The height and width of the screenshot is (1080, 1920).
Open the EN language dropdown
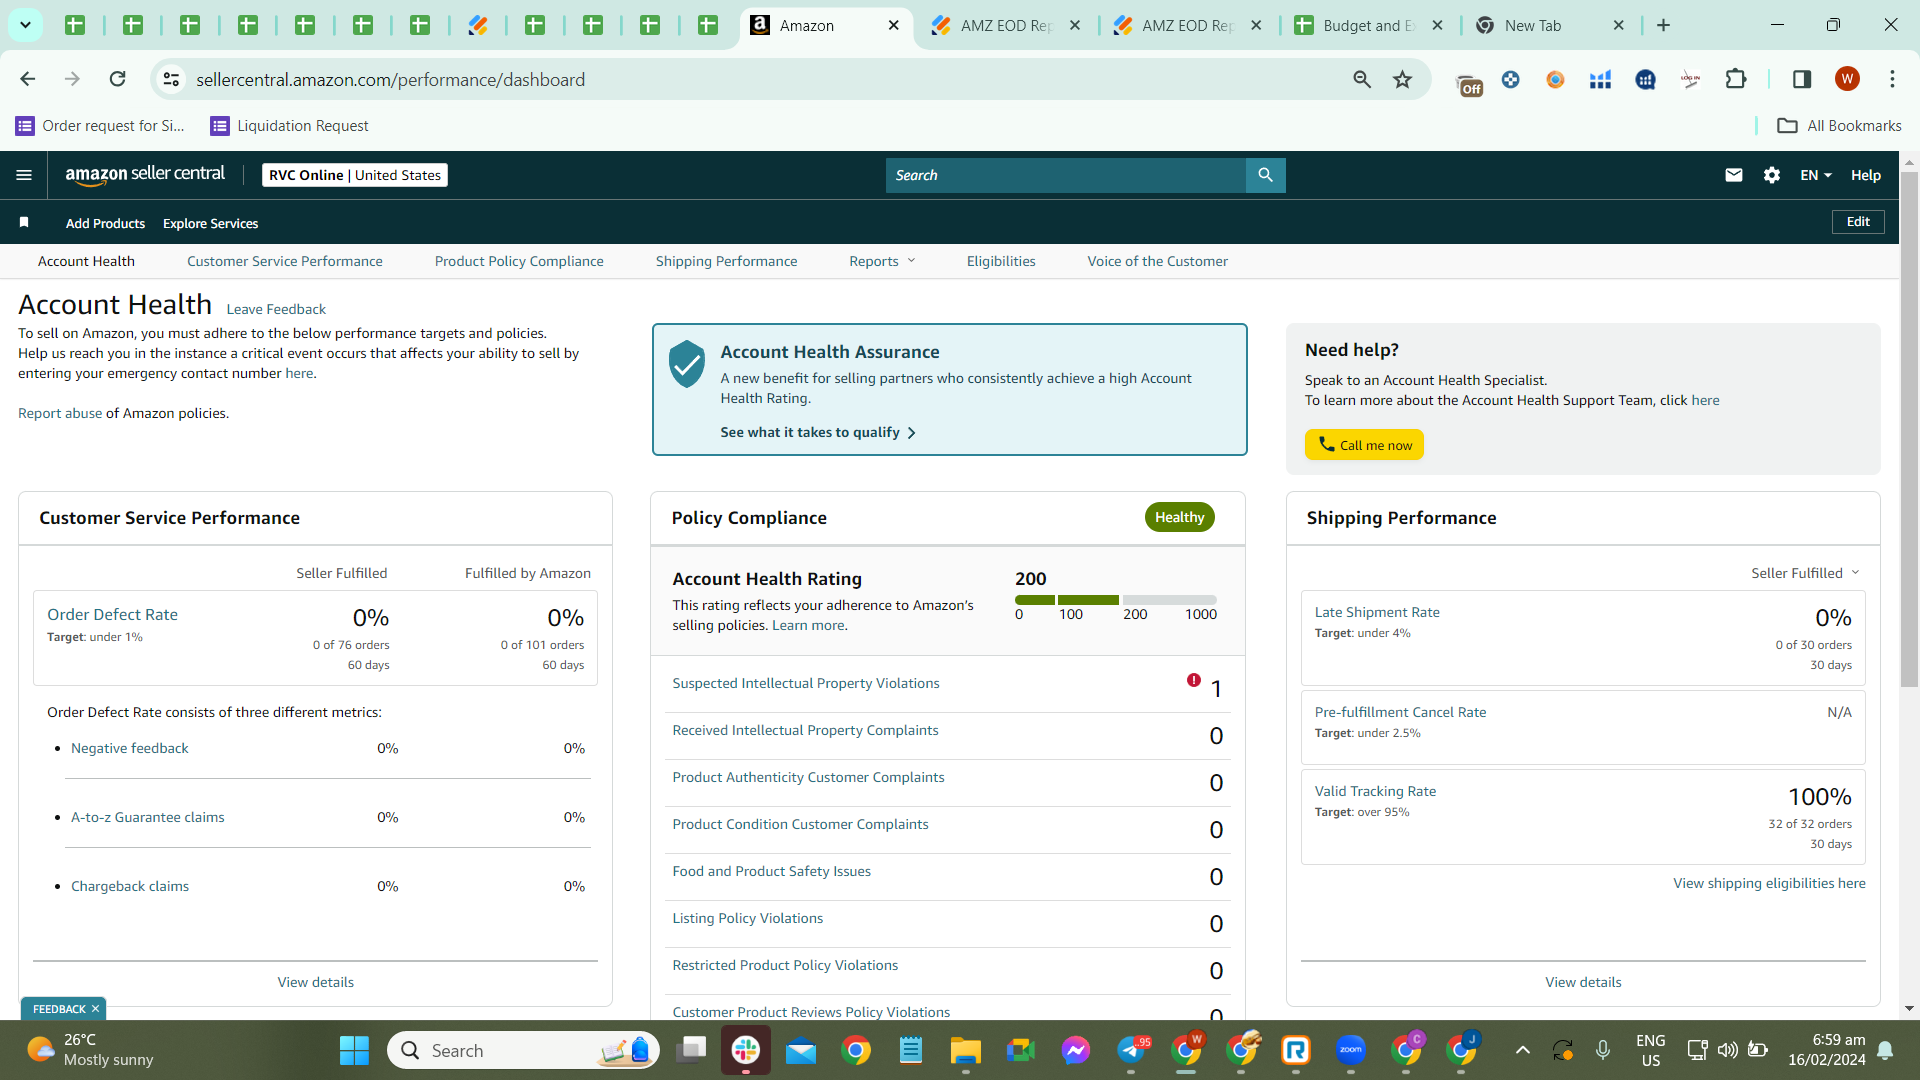click(x=1816, y=175)
